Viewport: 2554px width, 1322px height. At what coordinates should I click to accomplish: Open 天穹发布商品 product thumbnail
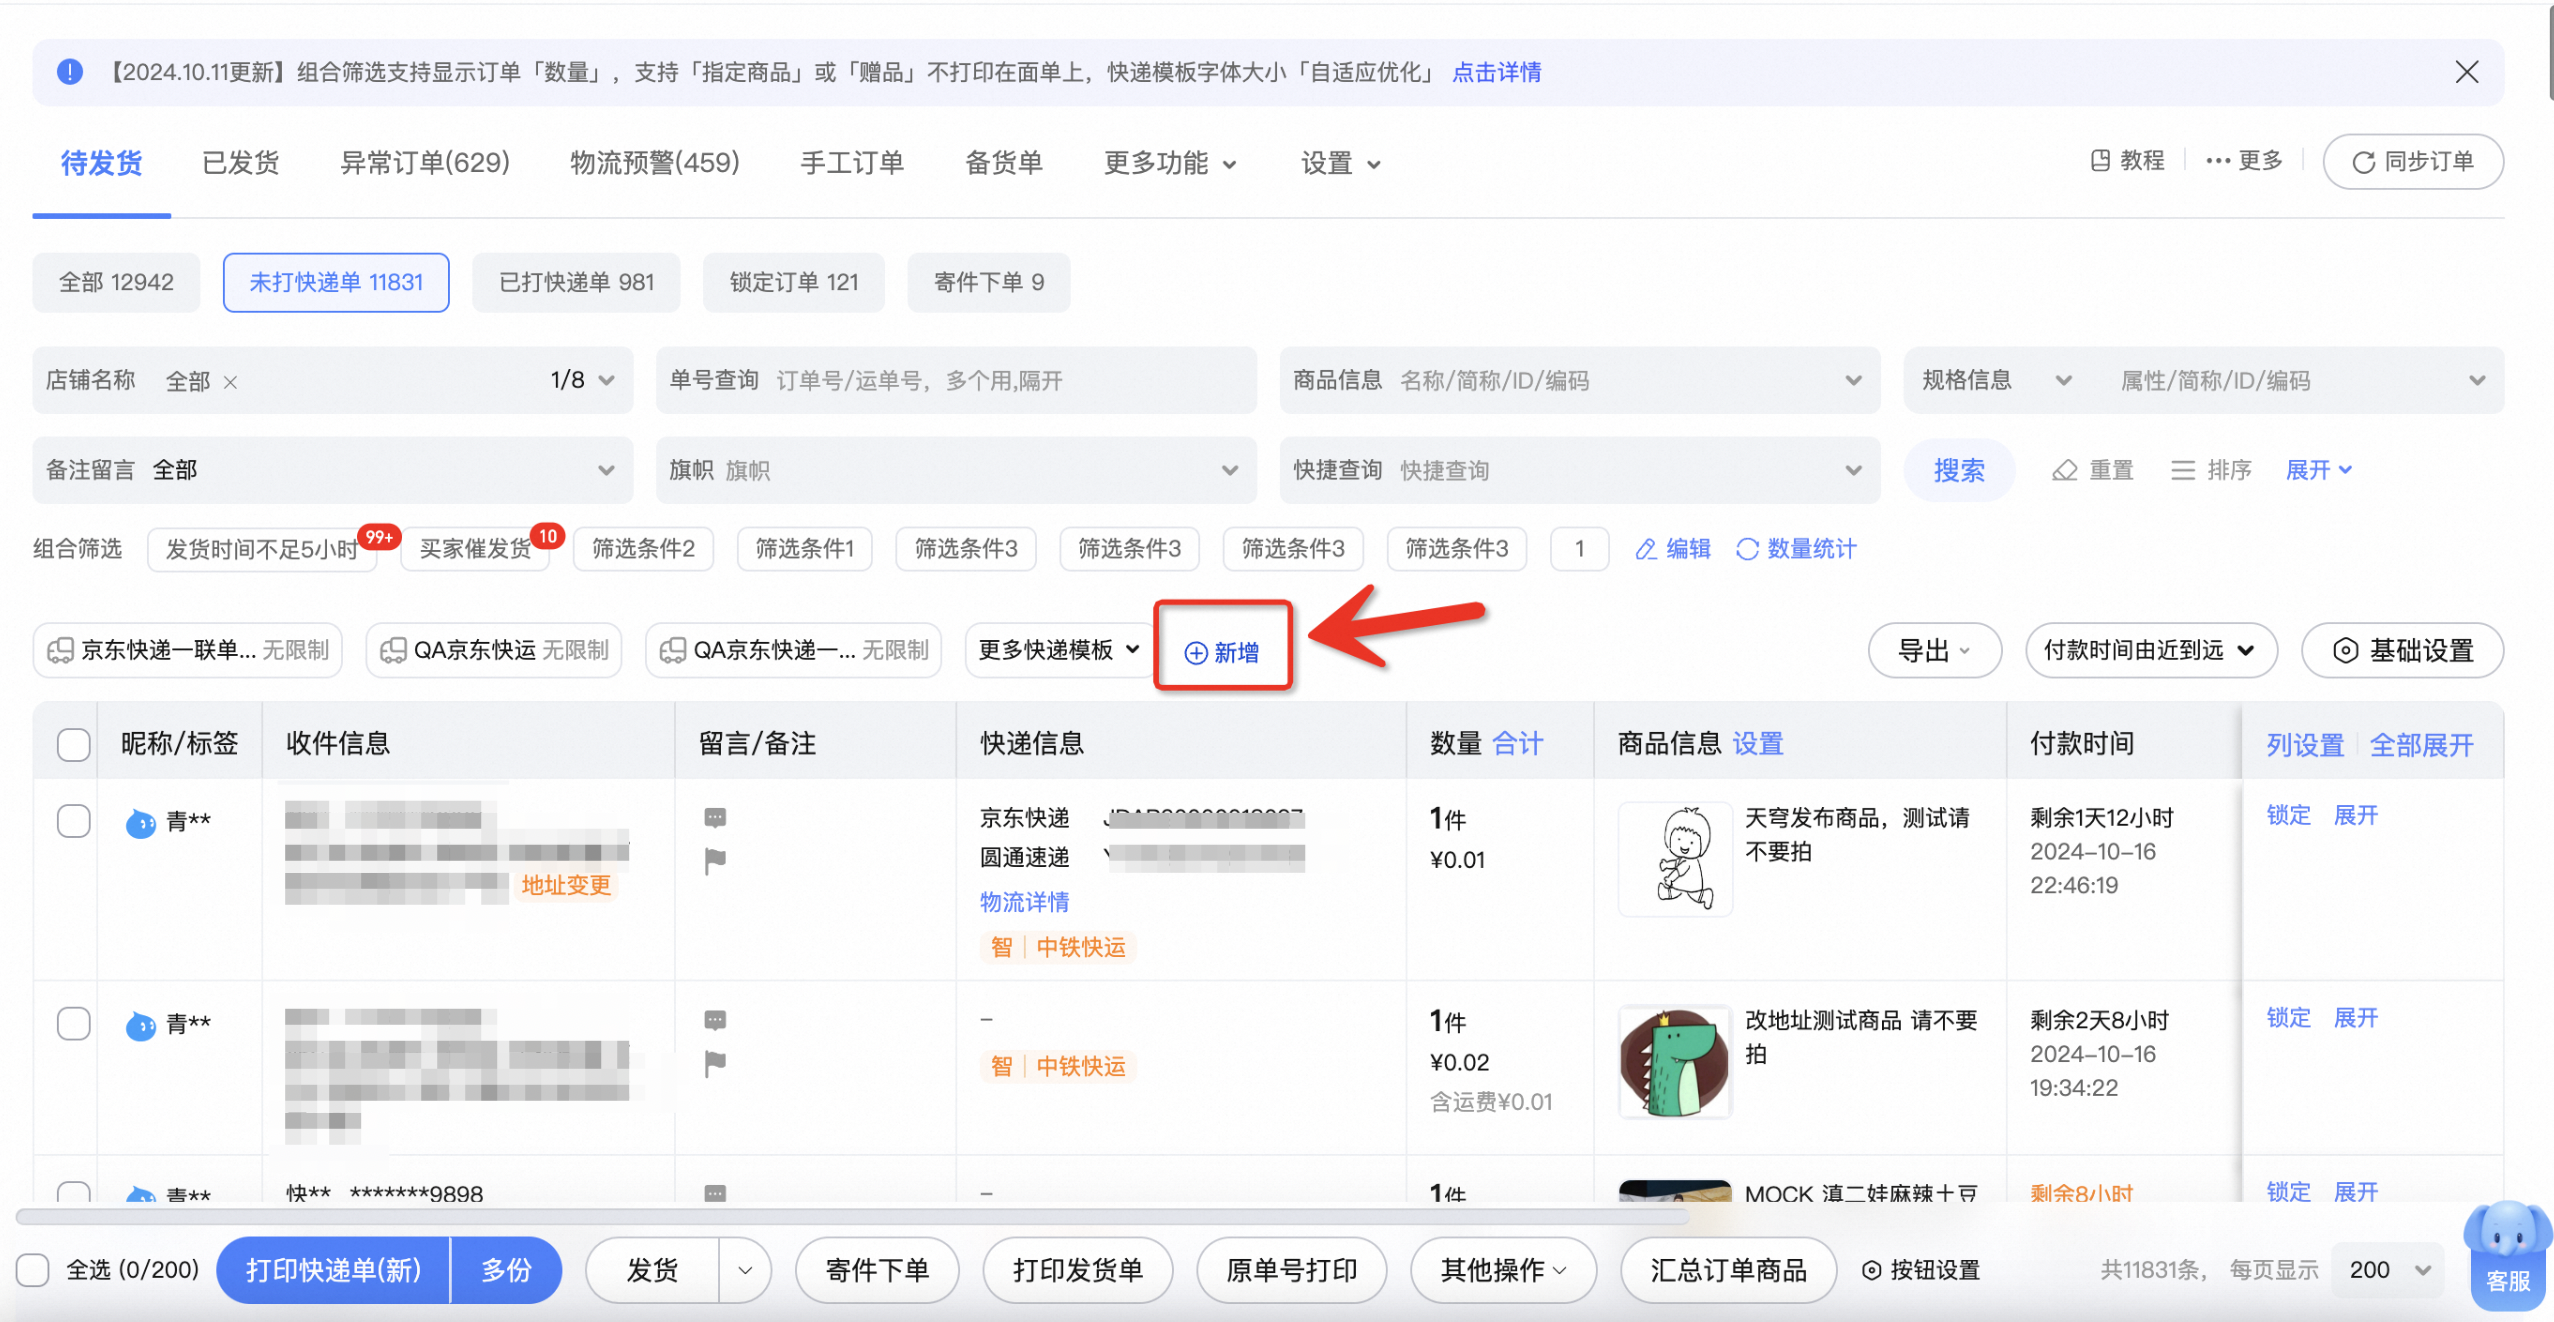(1674, 859)
